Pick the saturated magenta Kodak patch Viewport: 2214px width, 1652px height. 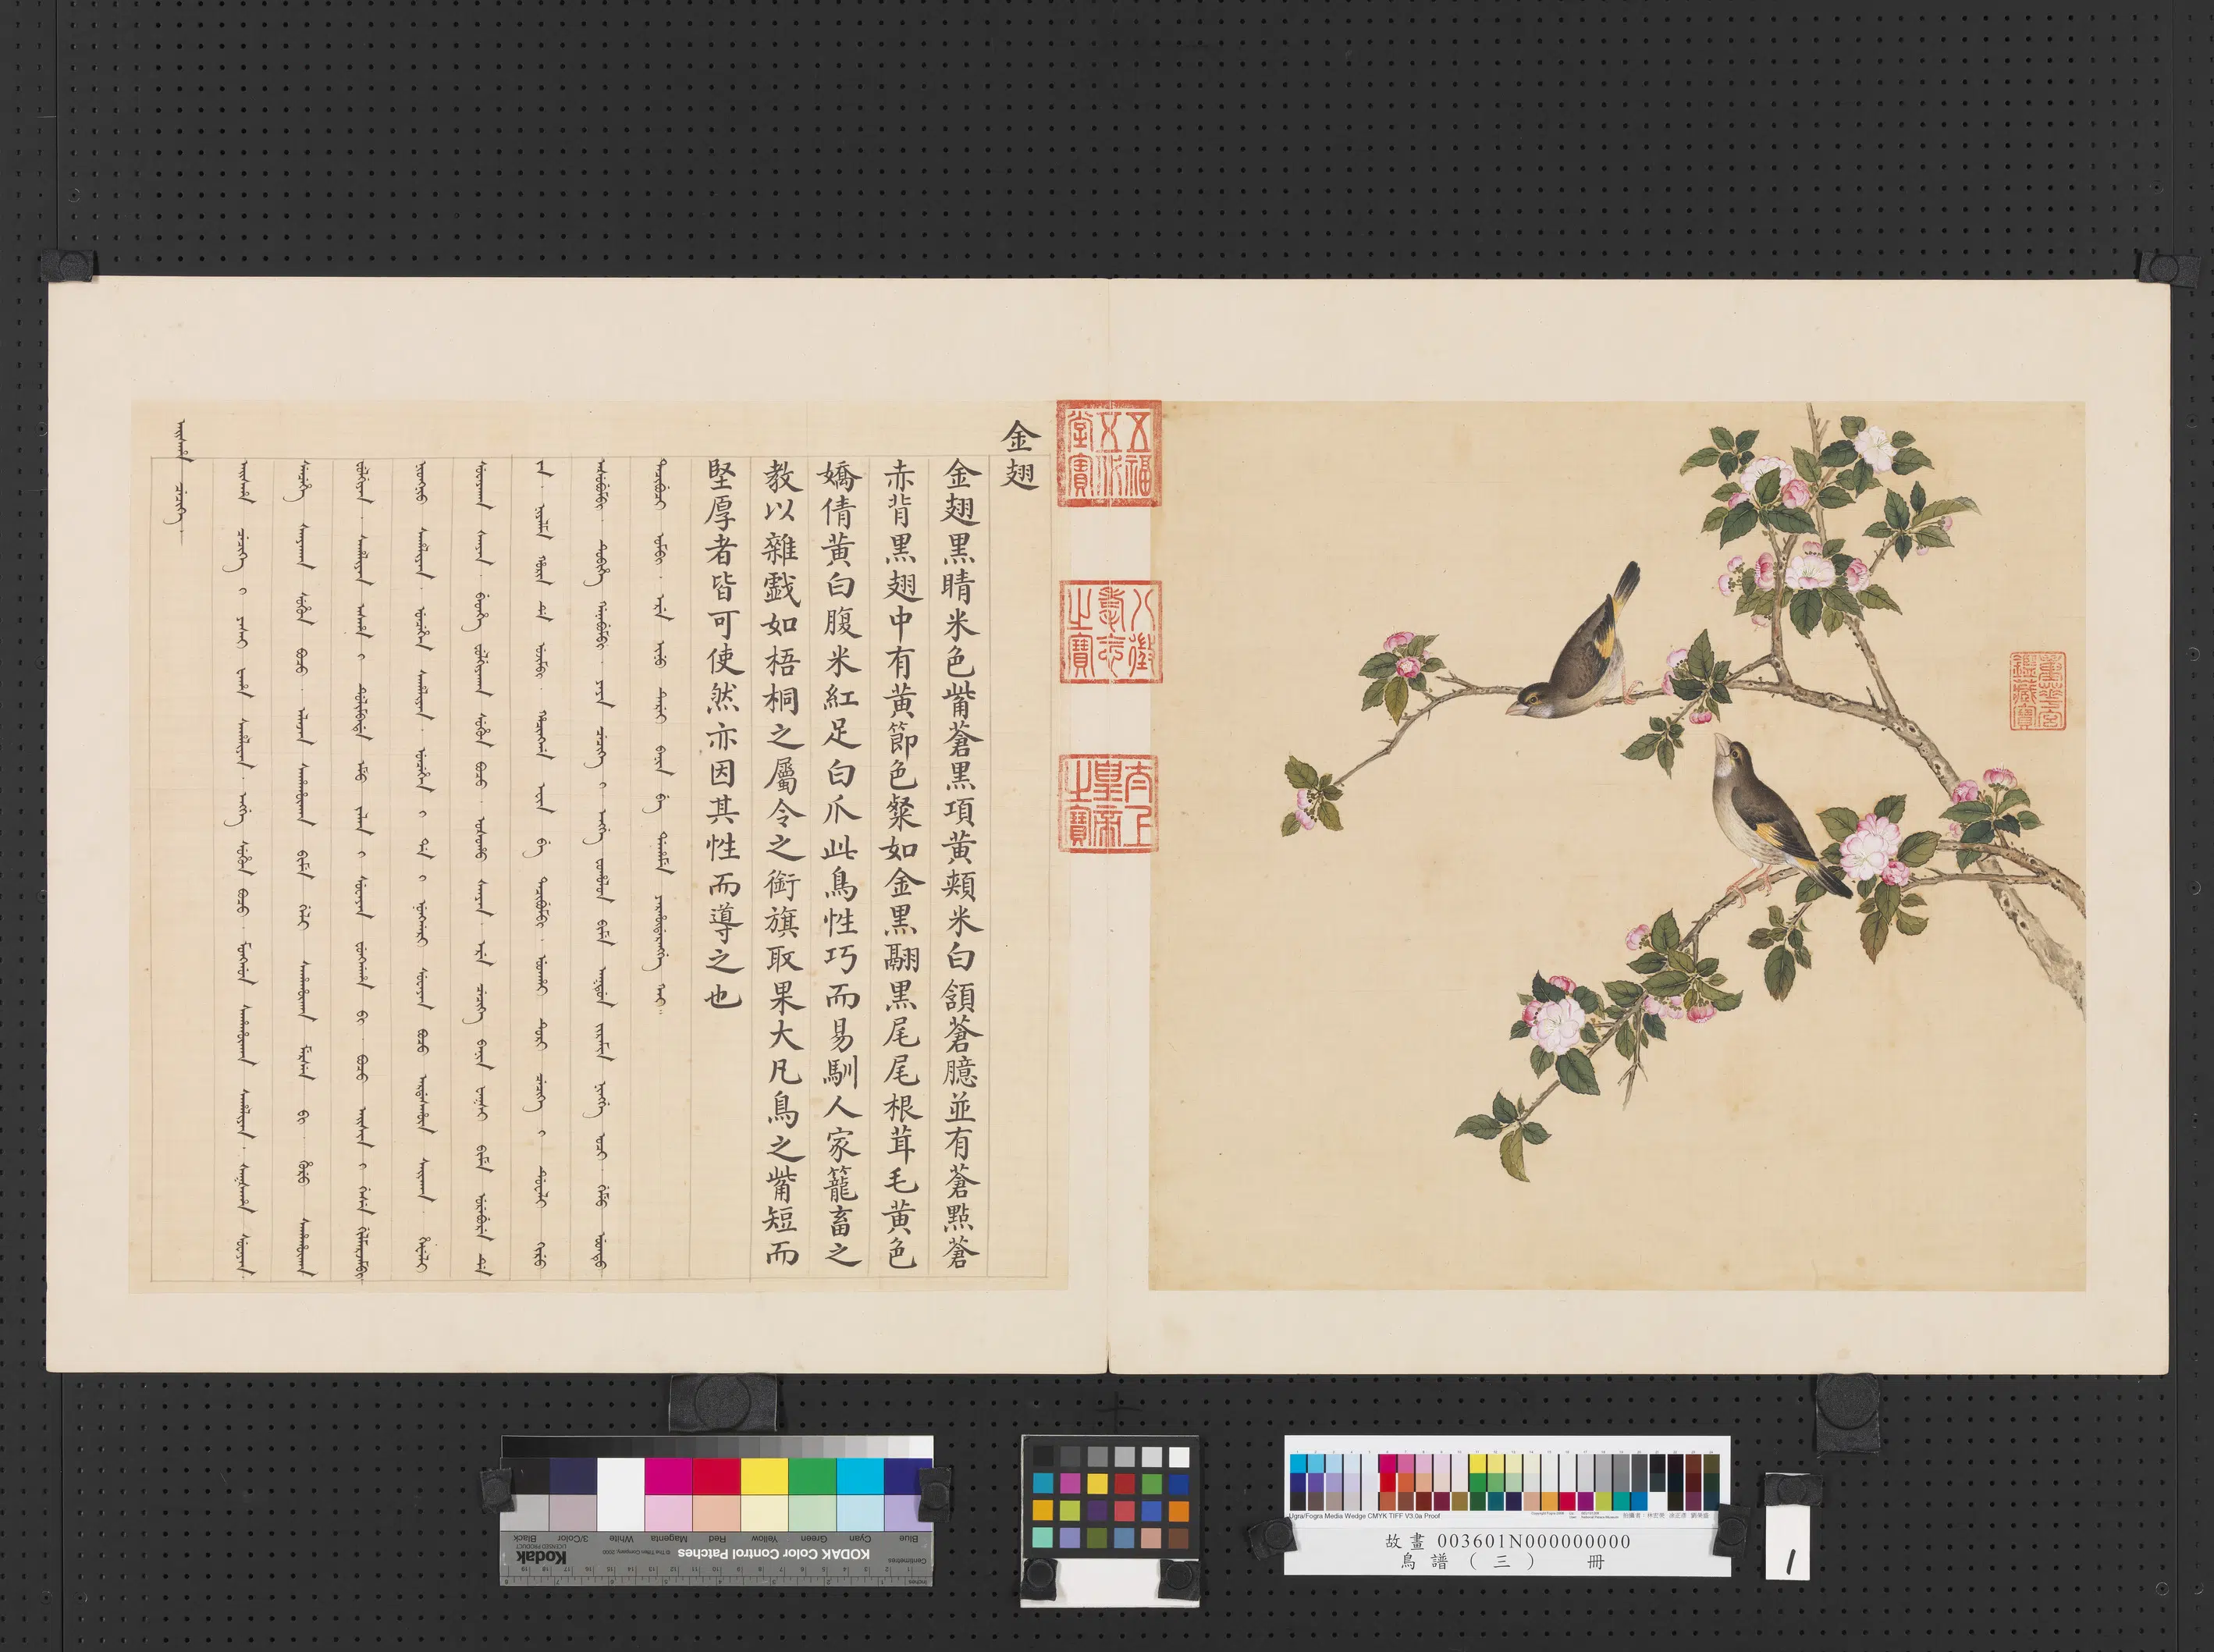pyautogui.click(x=668, y=1476)
